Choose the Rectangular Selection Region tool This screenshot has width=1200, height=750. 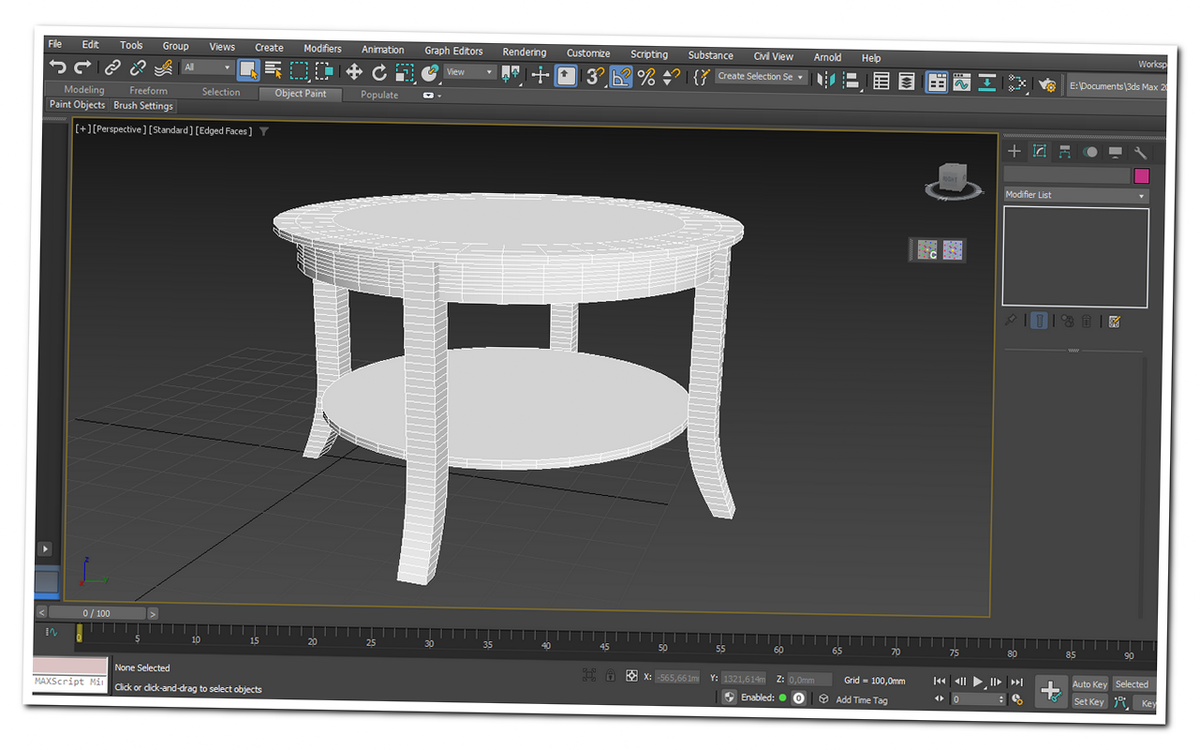[x=299, y=71]
